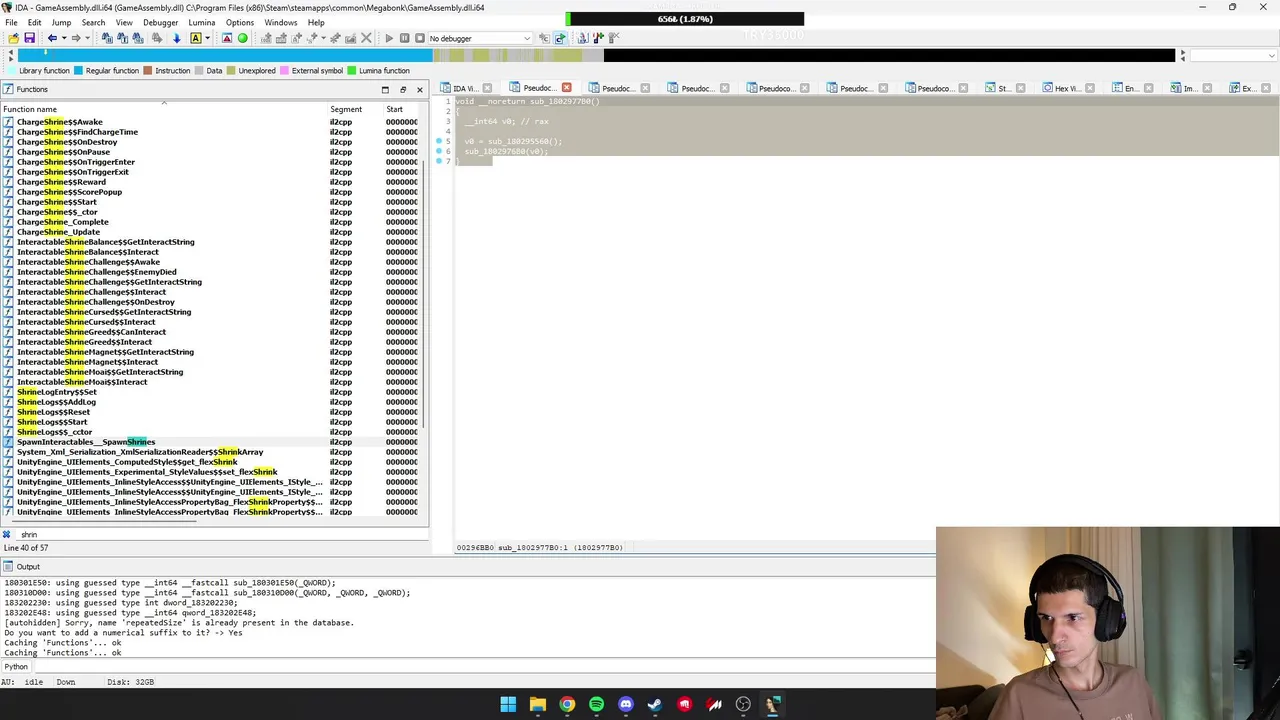Image resolution: width=1280 pixels, height=720 pixels.
Task: Pause the process with the pause icon
Action: coord(404,38)
